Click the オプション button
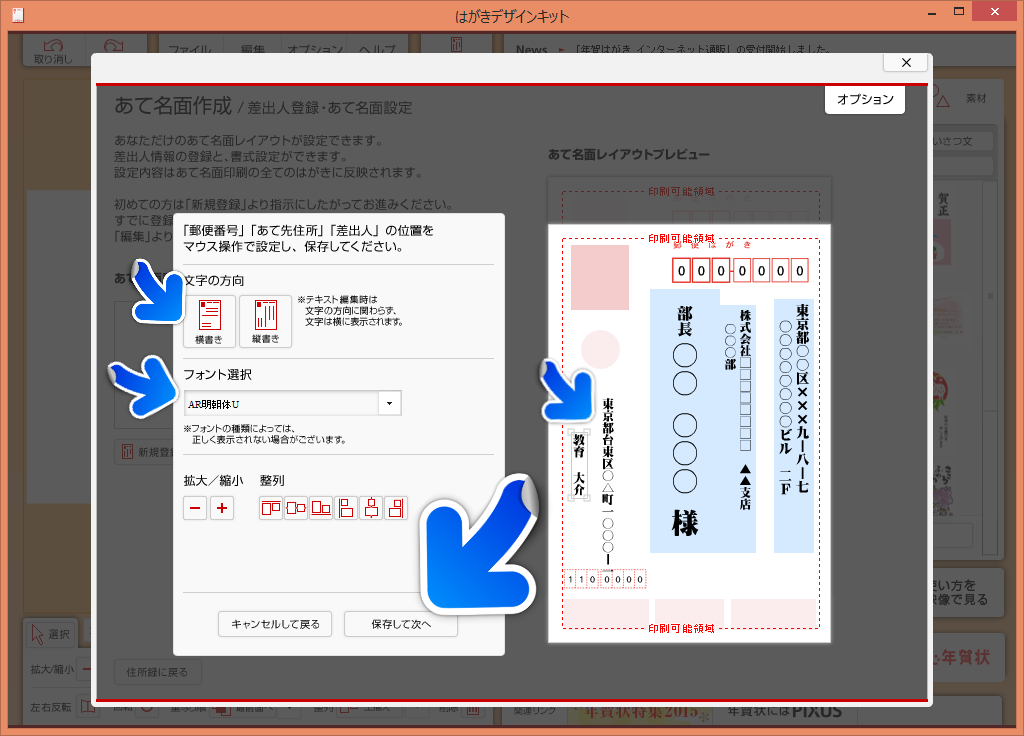Screen dimensions: 1024x736 [865, 100]
